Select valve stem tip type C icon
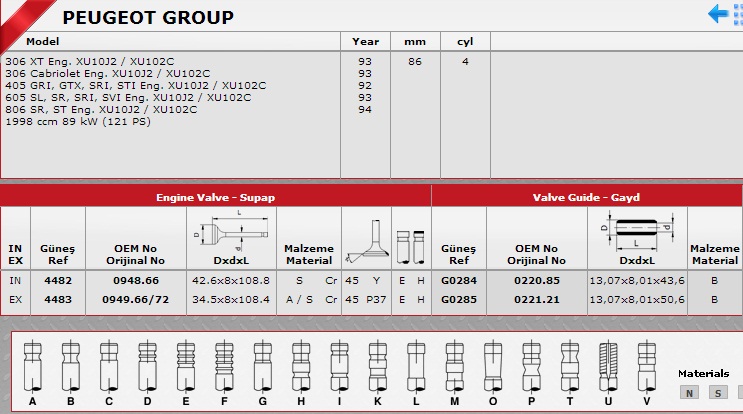743x414 pixels. tap(109, 366)
